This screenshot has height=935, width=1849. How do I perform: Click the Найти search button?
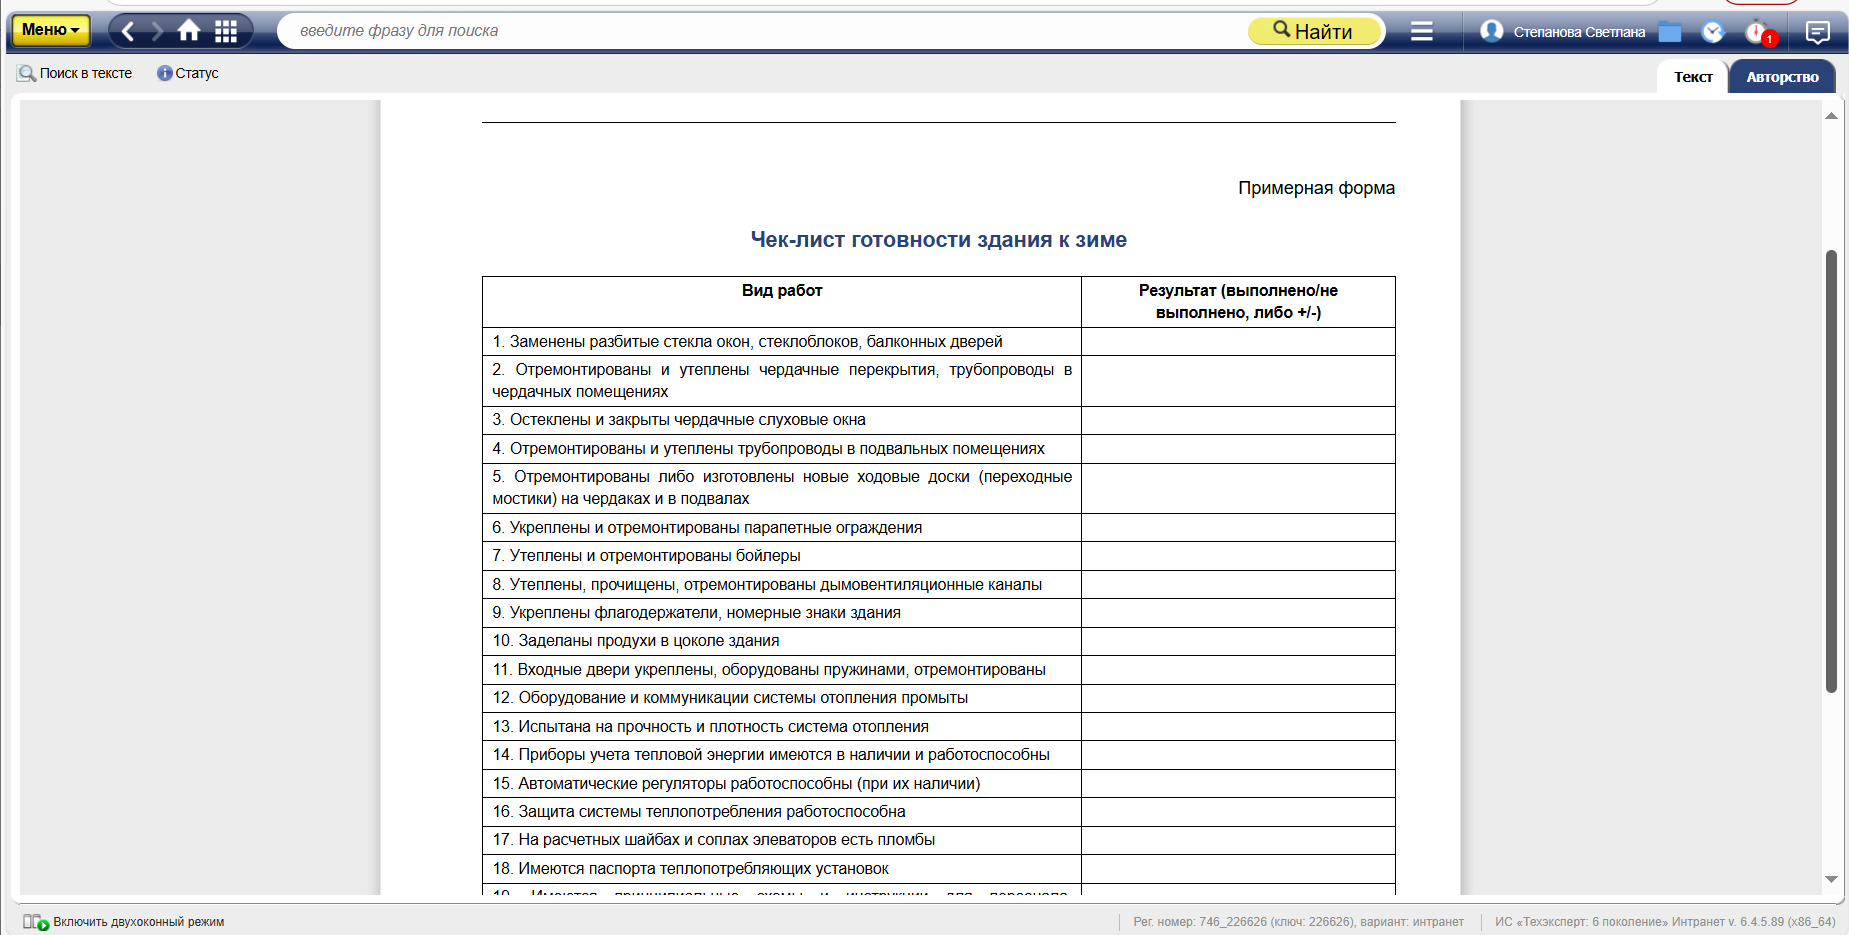coord(1313,31)
